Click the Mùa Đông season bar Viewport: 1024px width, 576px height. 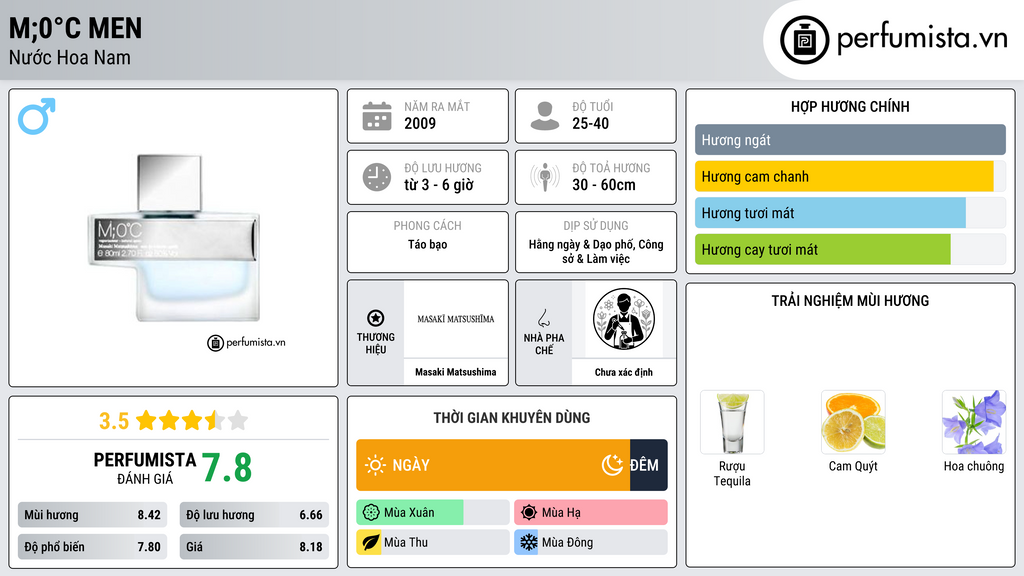pyautogui.click(x=591, y=542)
